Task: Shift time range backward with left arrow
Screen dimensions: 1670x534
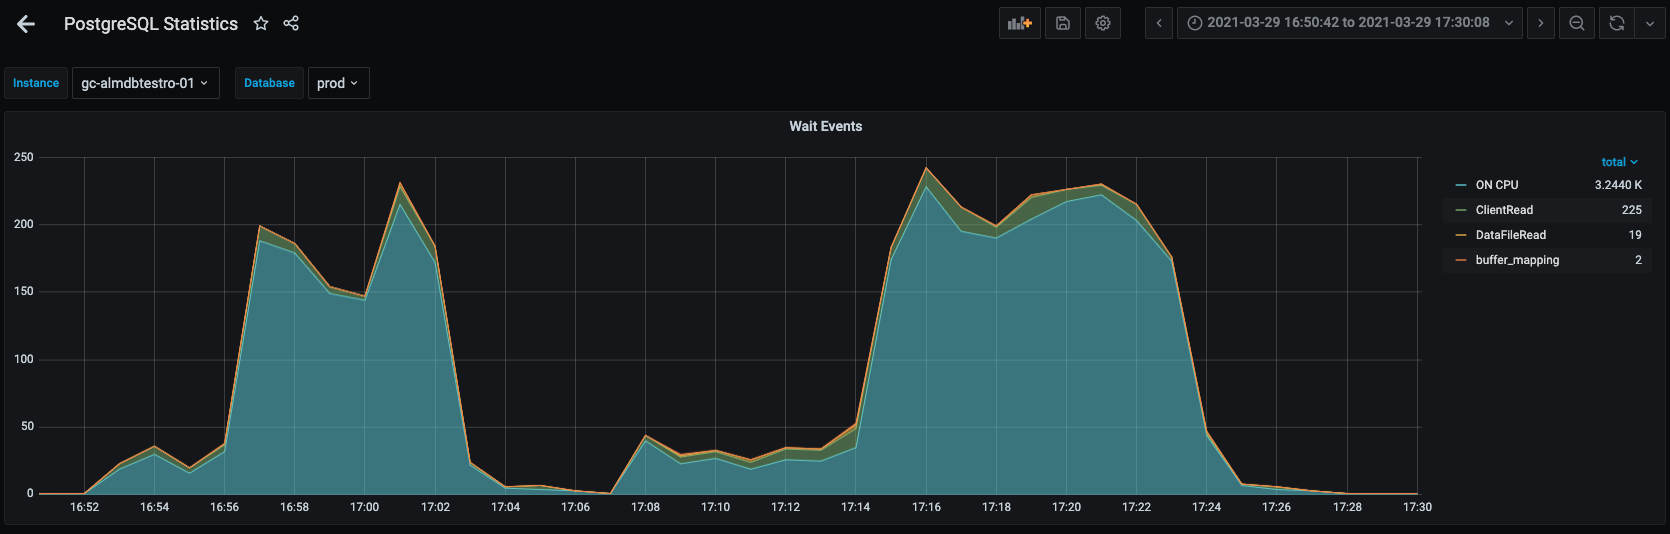Action: pos(1159,23)
